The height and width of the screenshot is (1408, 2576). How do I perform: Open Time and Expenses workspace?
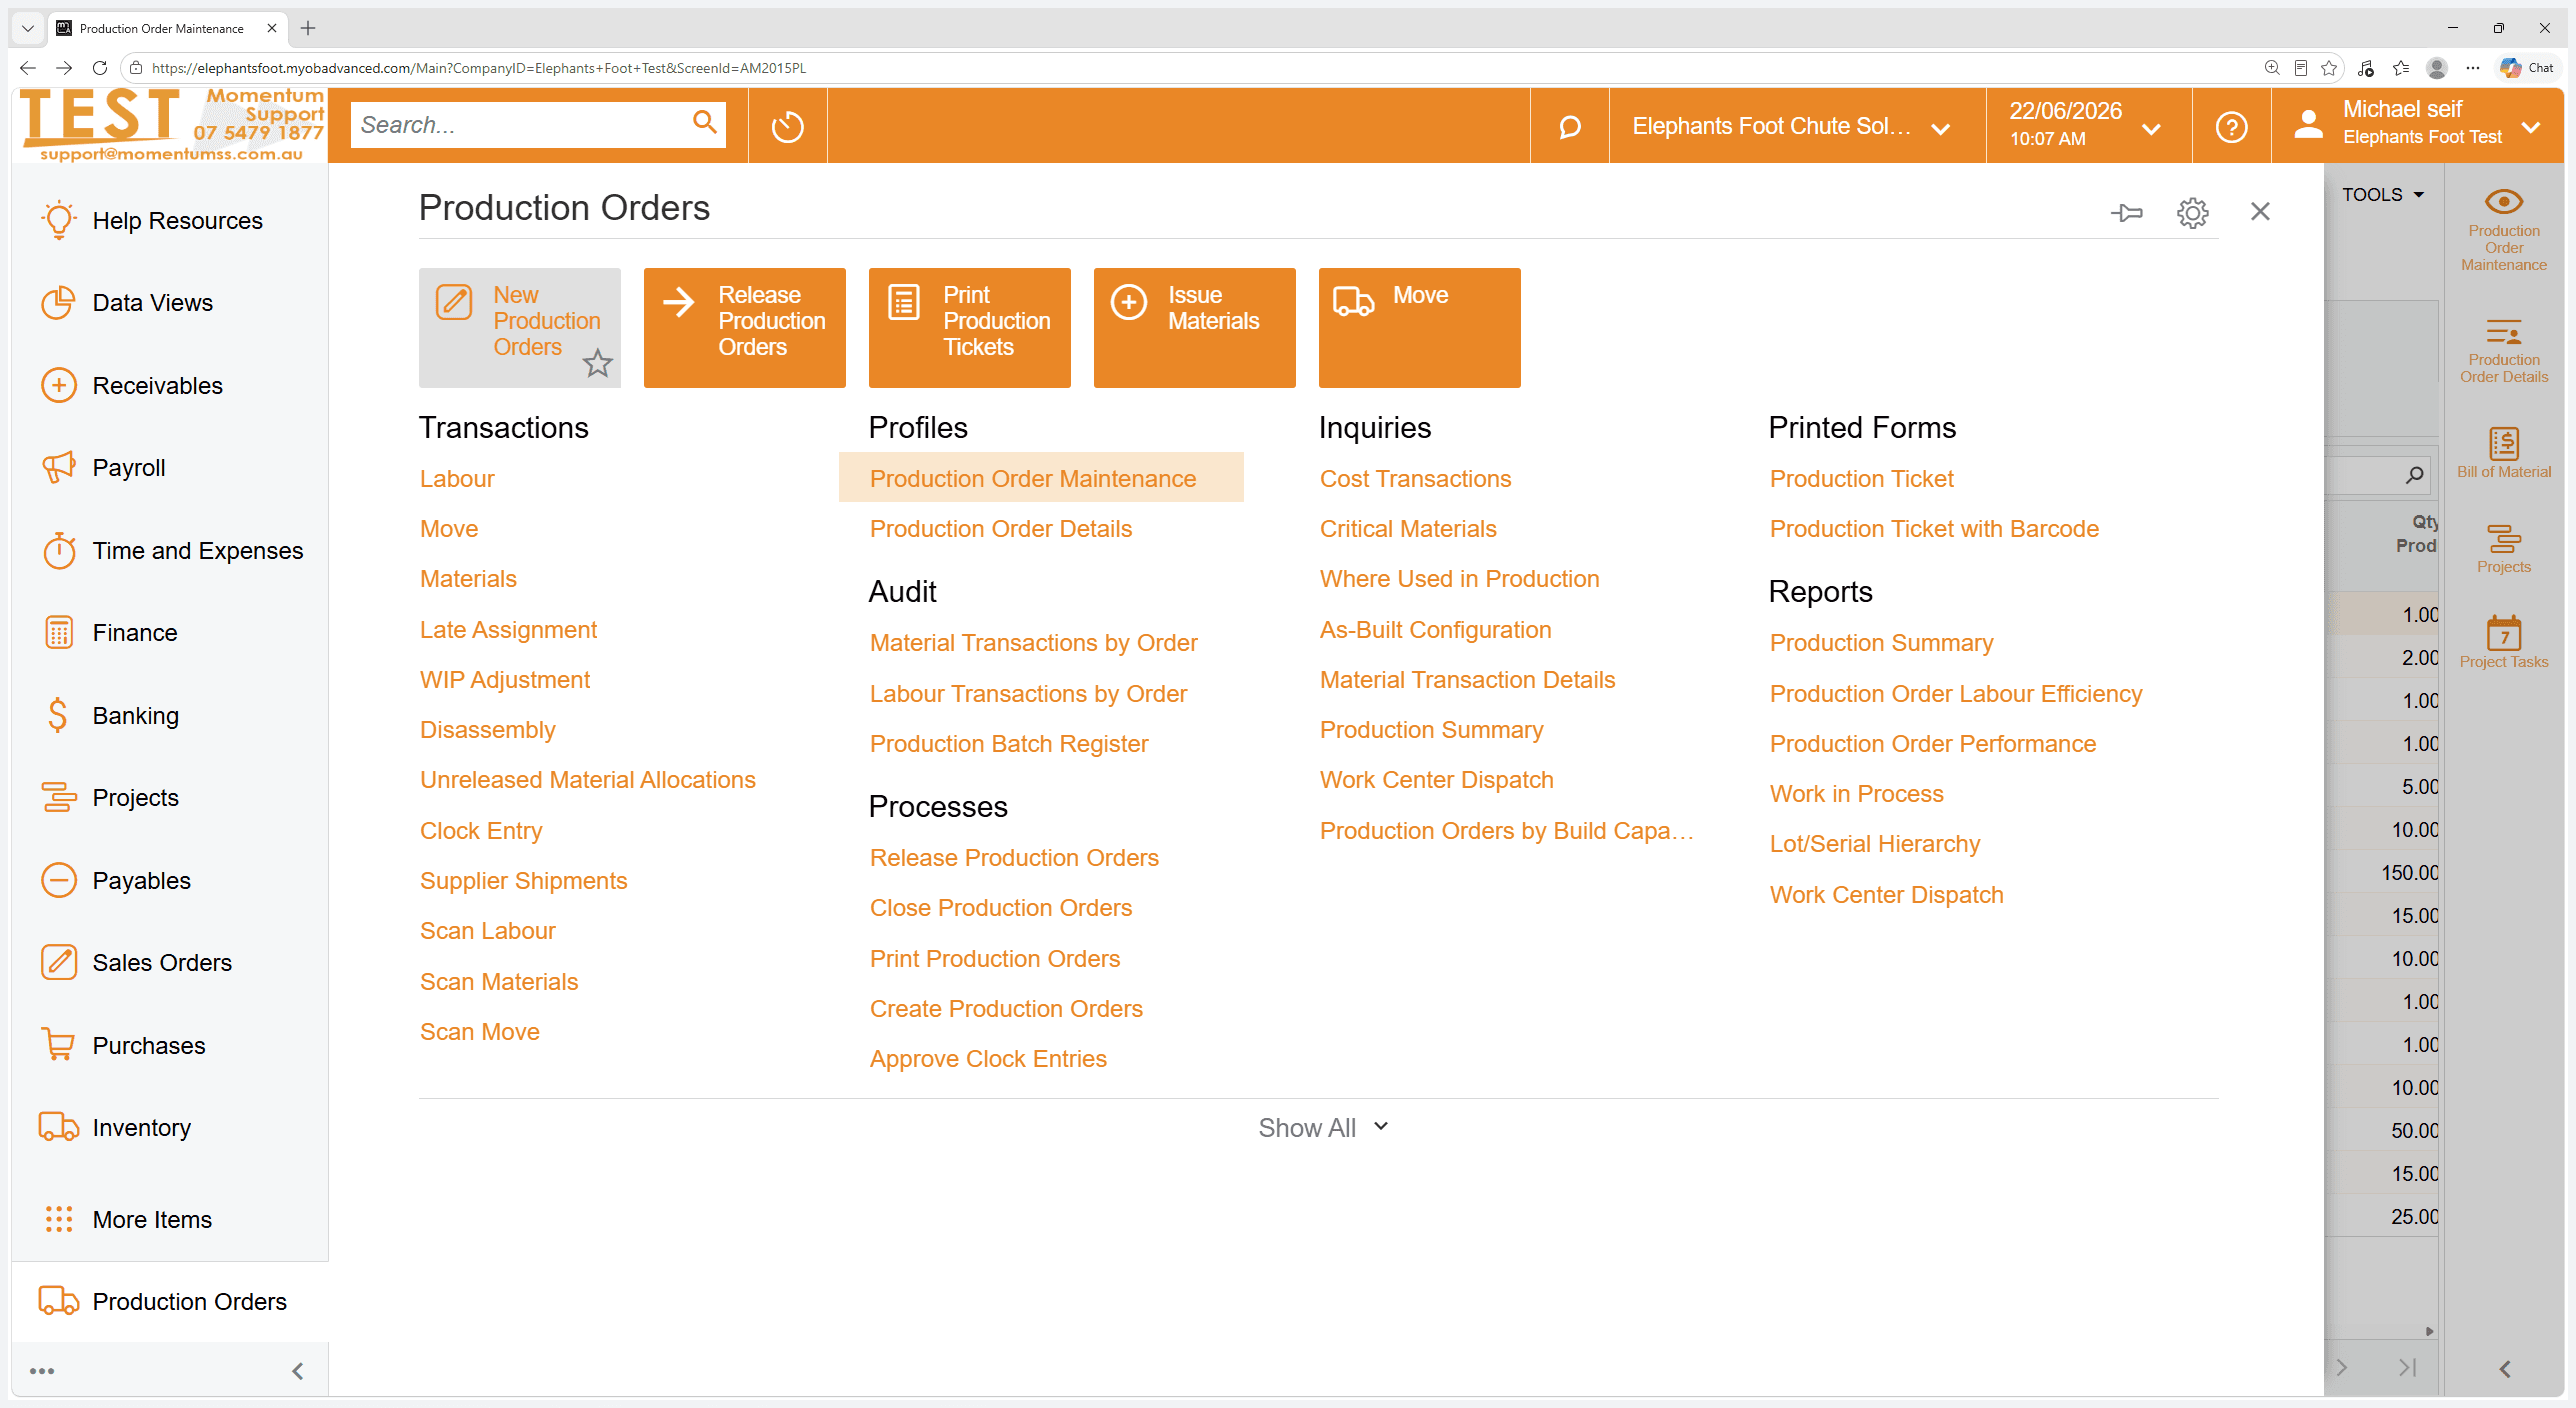(x=170, y=550)
